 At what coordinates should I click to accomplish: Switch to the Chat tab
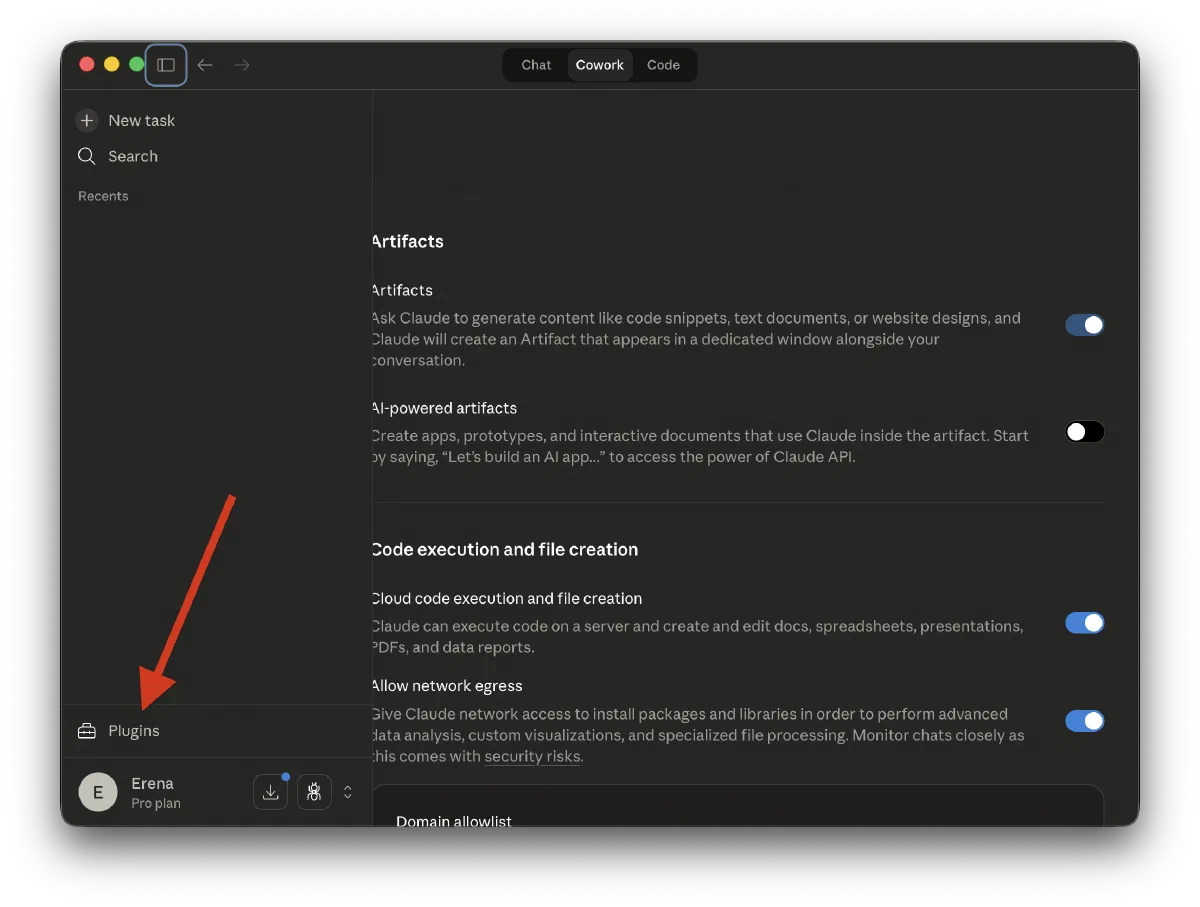(536, 65)
